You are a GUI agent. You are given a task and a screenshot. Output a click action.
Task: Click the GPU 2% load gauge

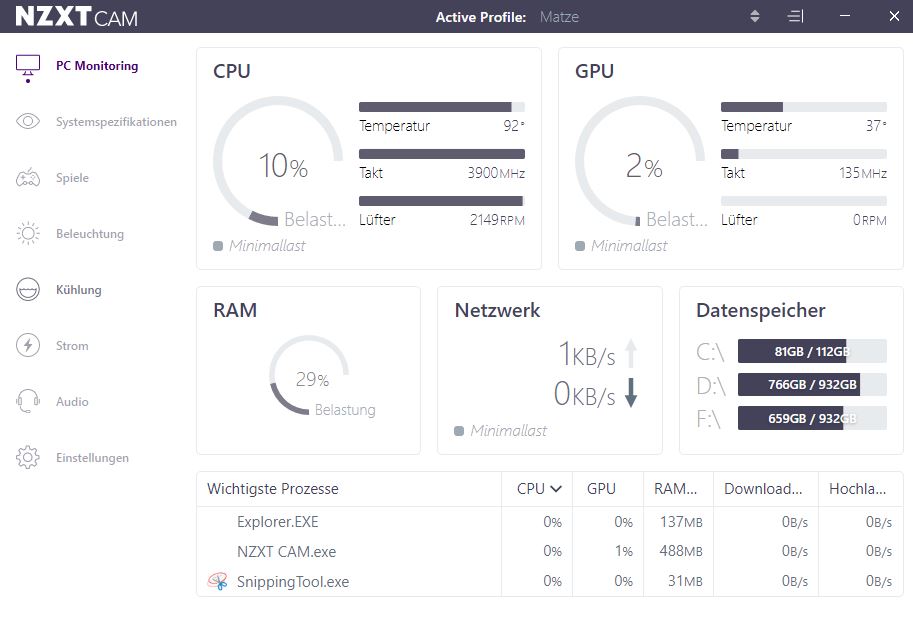(x=640, y=161)
